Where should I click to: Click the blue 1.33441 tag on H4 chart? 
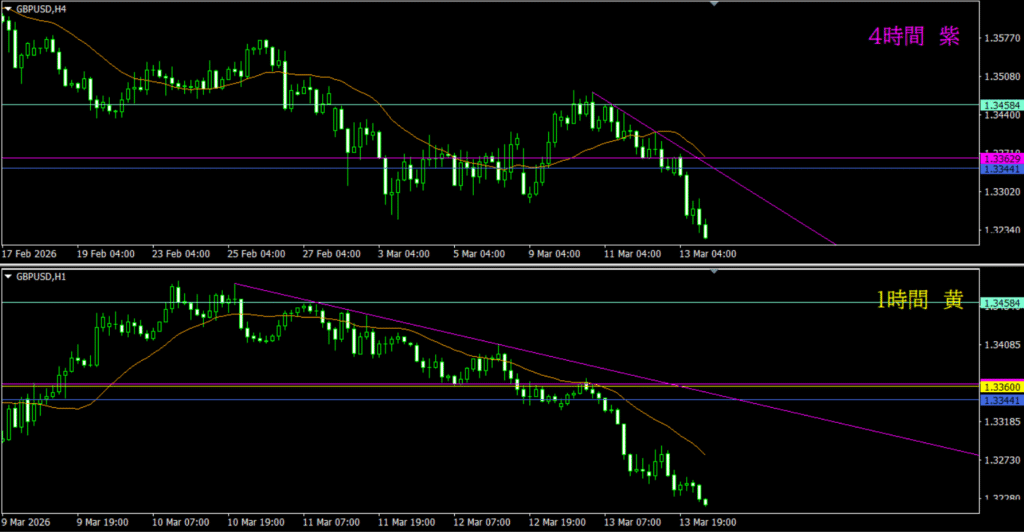(1001, 169)
